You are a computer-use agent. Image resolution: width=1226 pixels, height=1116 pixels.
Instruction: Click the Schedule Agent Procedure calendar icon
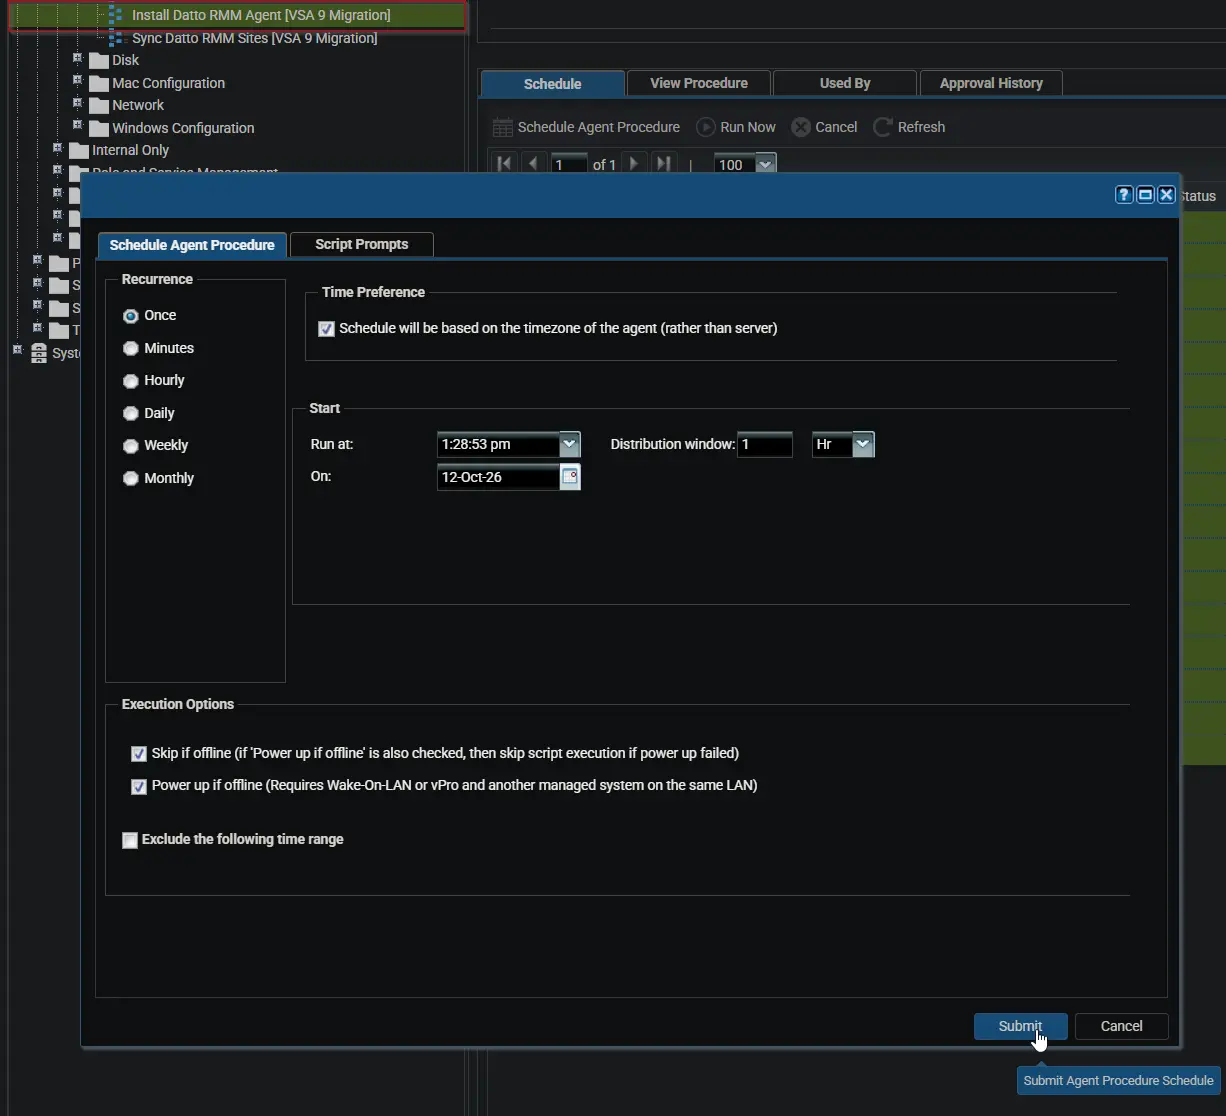(503, 127)
